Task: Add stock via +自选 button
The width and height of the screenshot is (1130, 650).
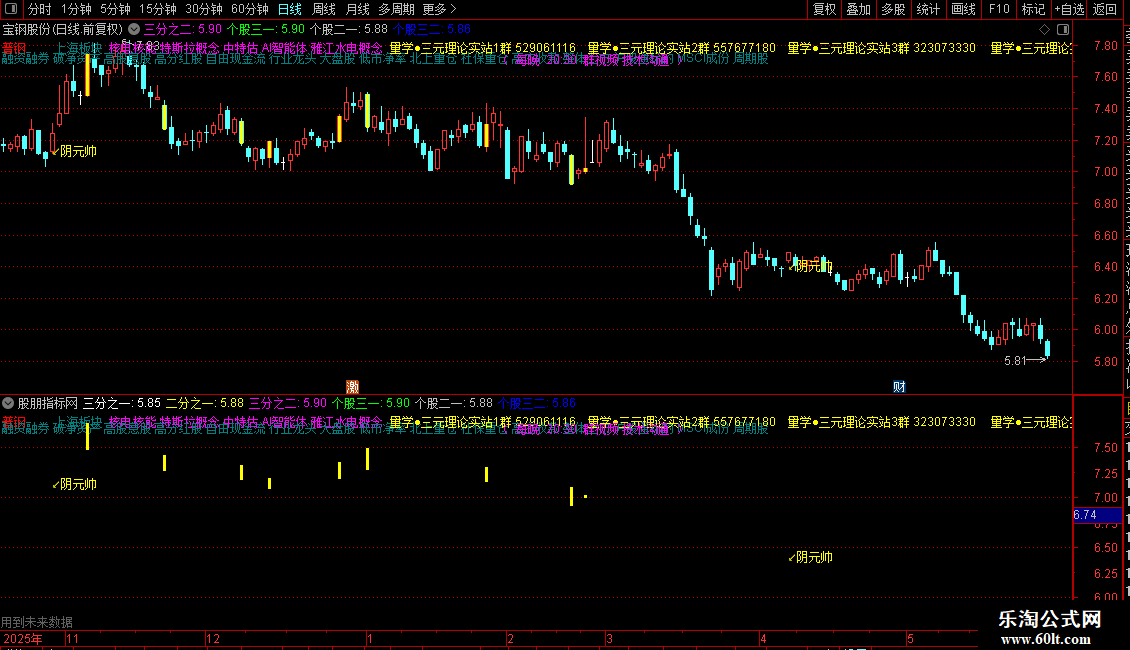Action: [x=1069, y=9]
